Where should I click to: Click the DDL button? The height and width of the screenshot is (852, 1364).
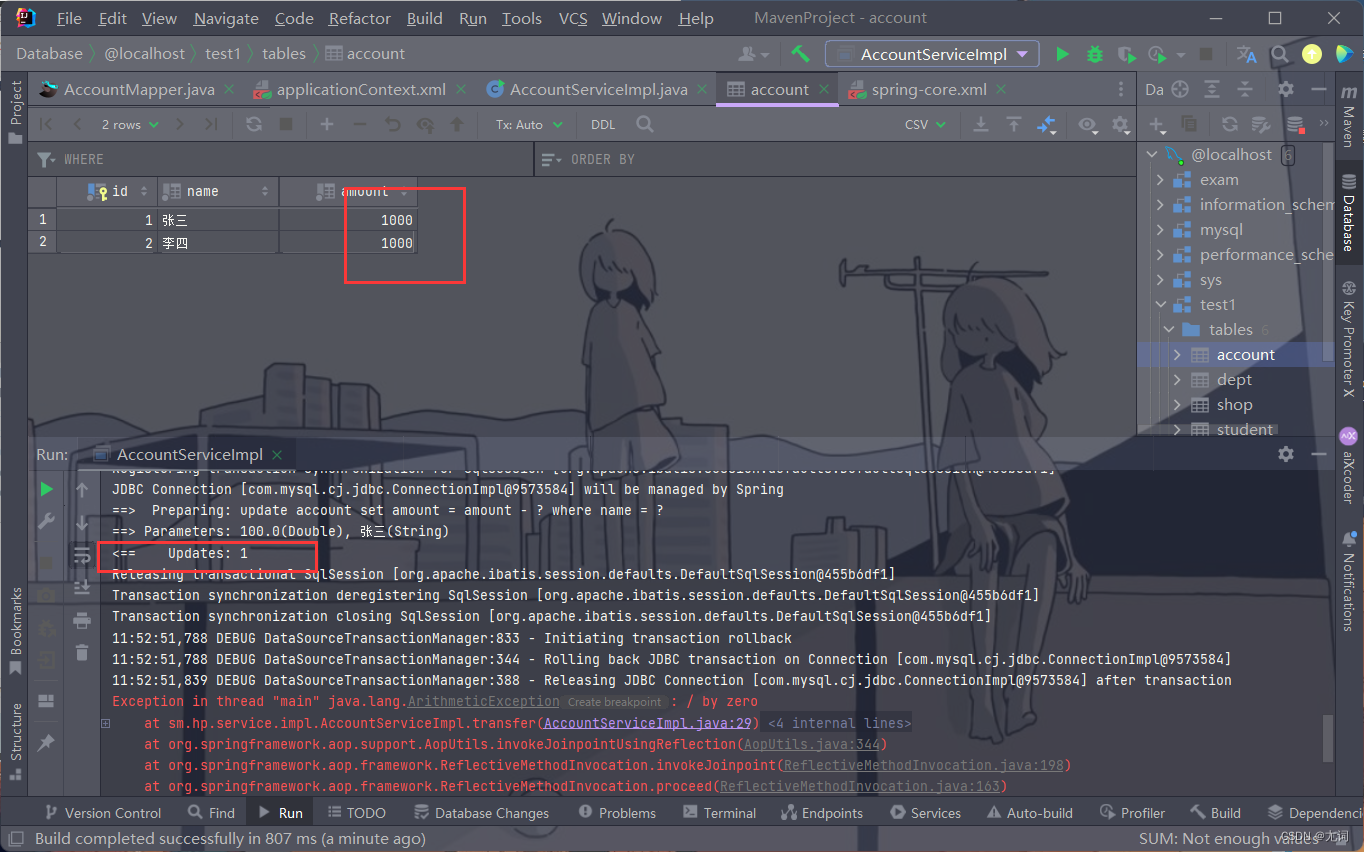pos(603,124)
